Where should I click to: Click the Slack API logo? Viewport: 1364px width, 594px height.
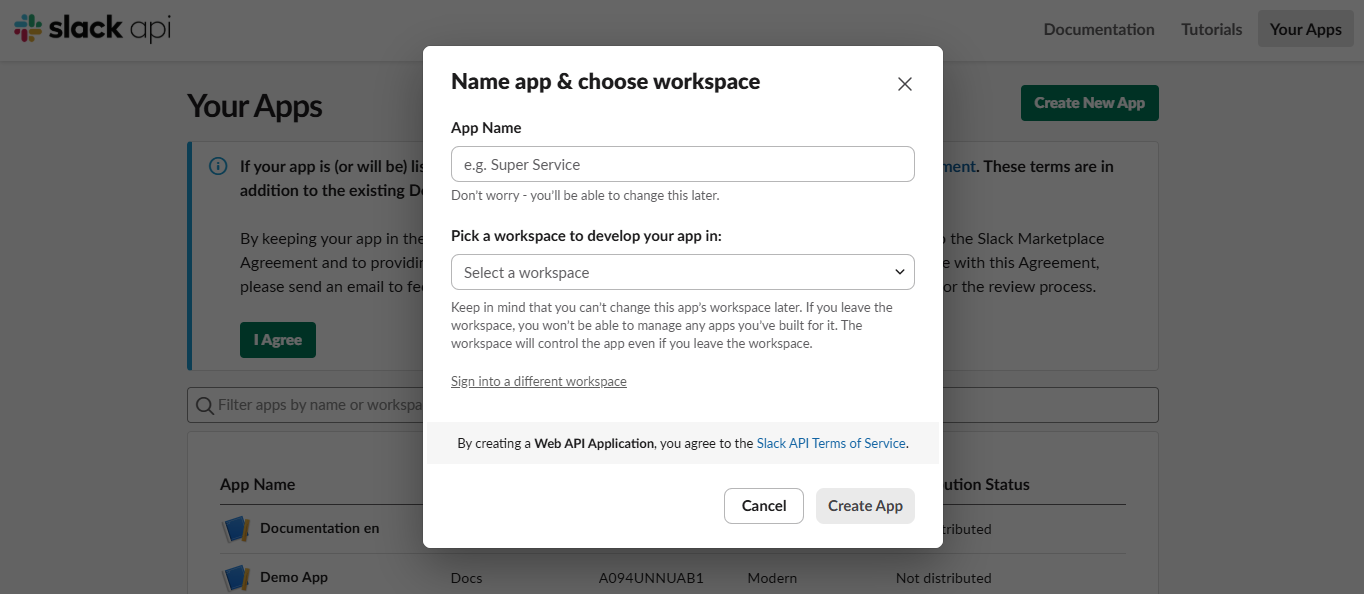(93, 29)
